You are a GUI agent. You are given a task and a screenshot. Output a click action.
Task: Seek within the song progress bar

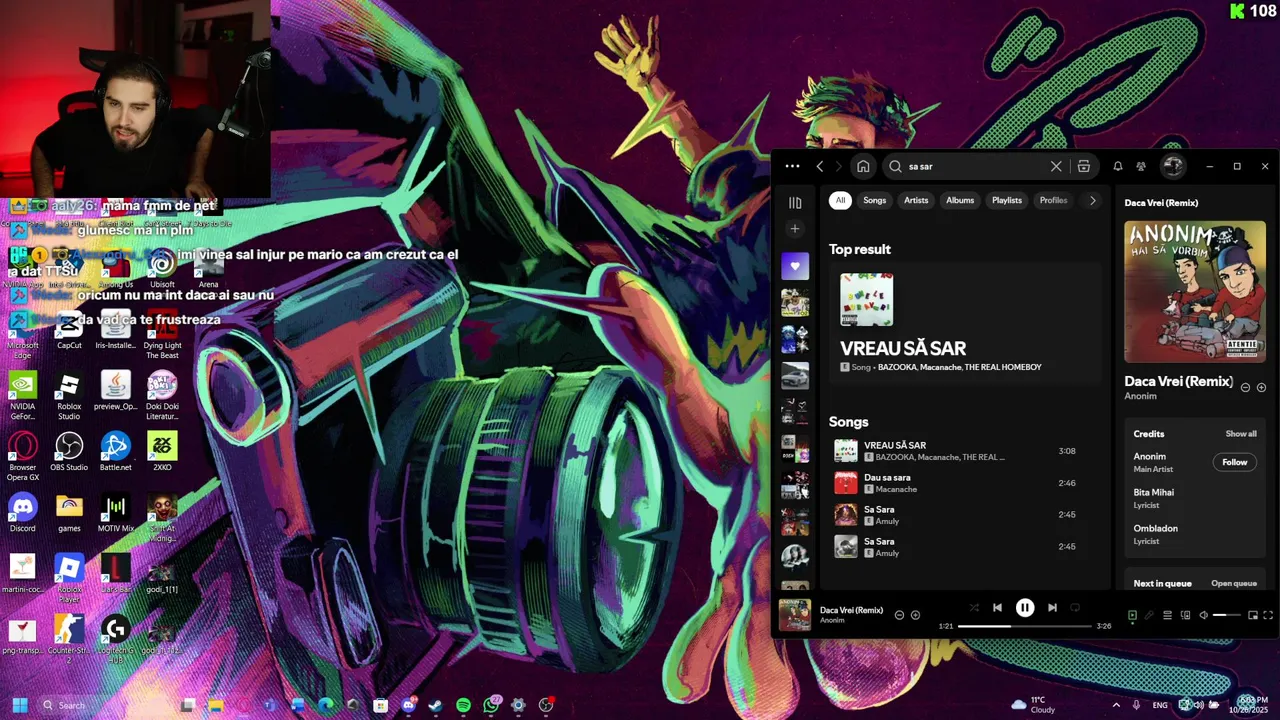1024,626
